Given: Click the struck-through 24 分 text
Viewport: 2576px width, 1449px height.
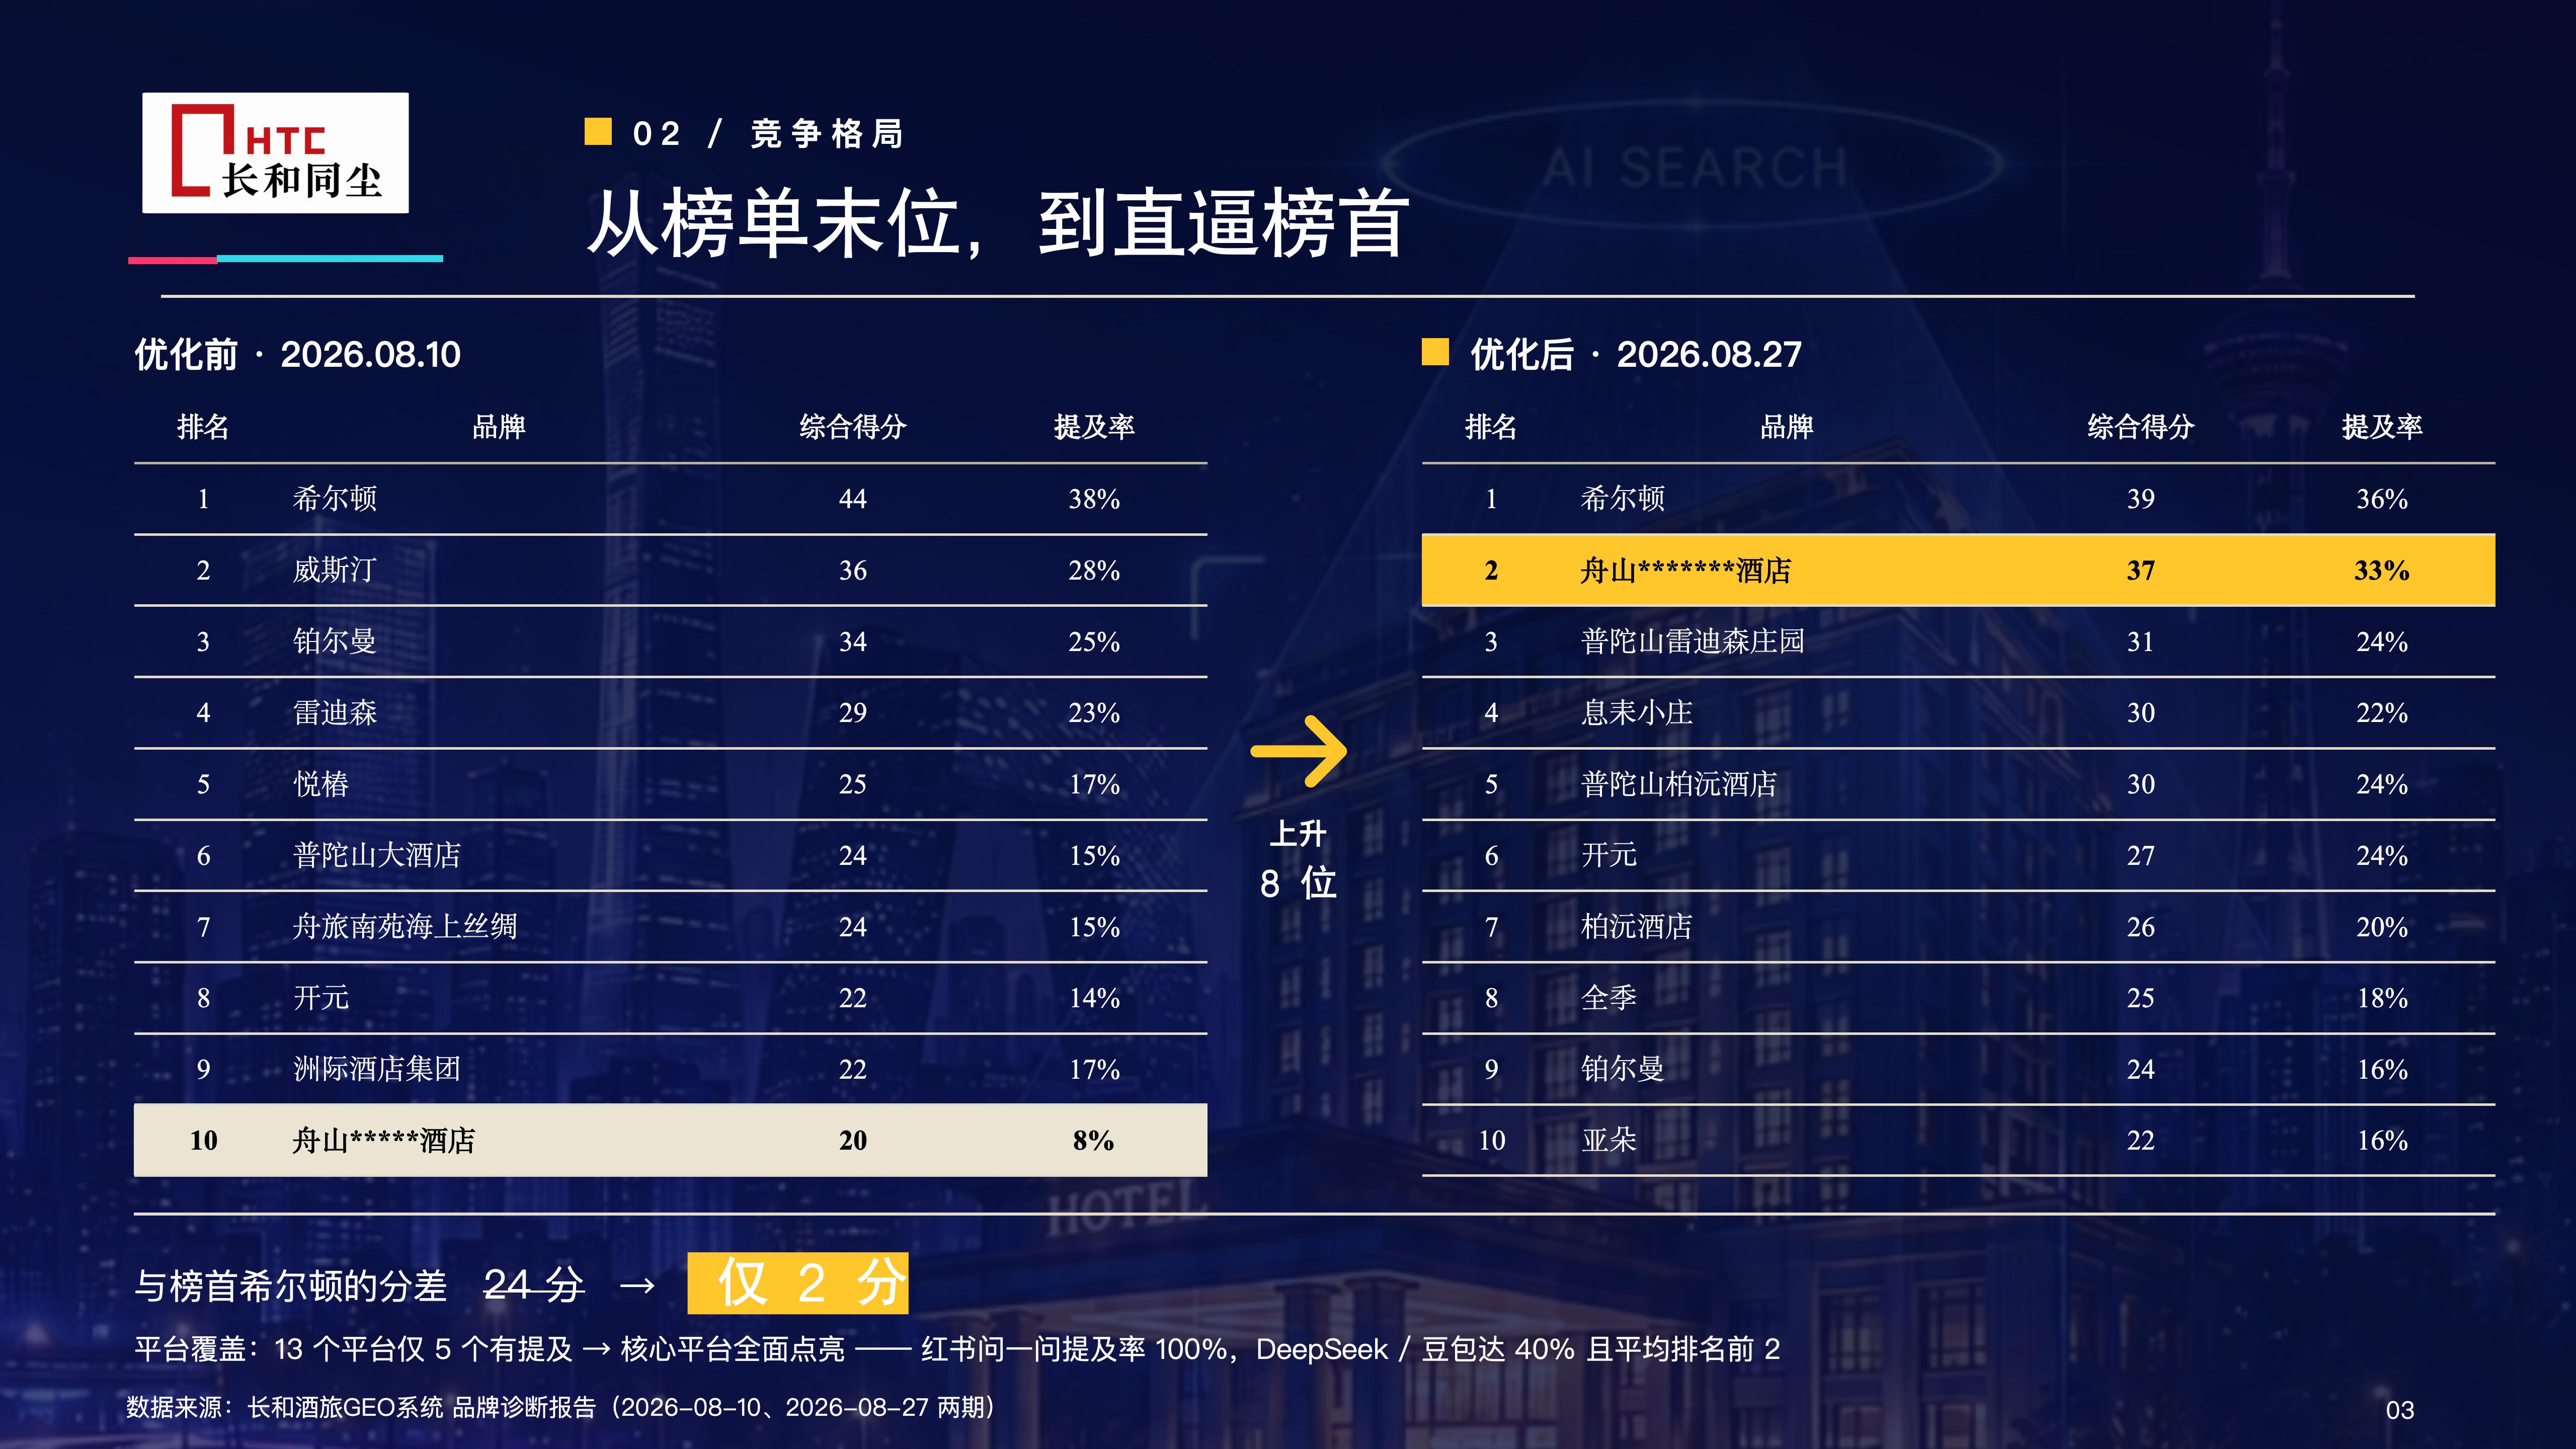Looking at the screenshot, I should coord(534,1285).
